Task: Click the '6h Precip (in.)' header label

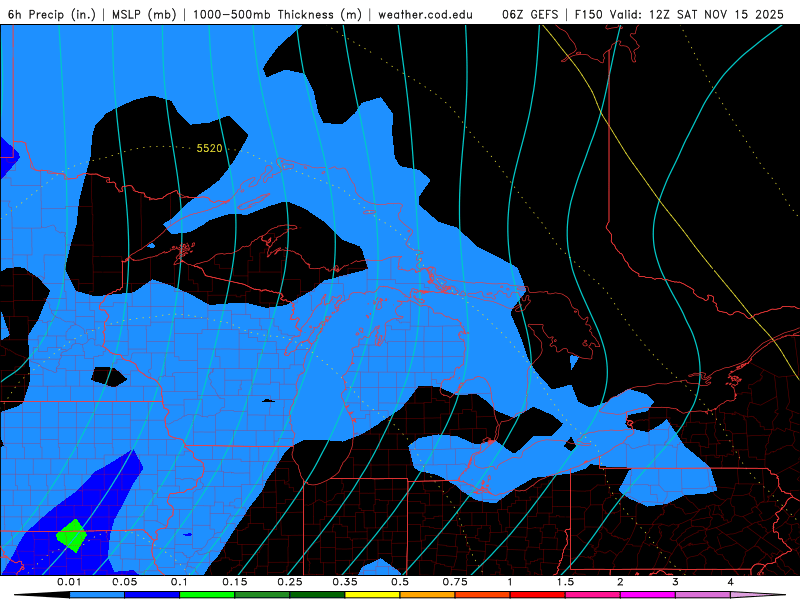Action: click(52, 14)
